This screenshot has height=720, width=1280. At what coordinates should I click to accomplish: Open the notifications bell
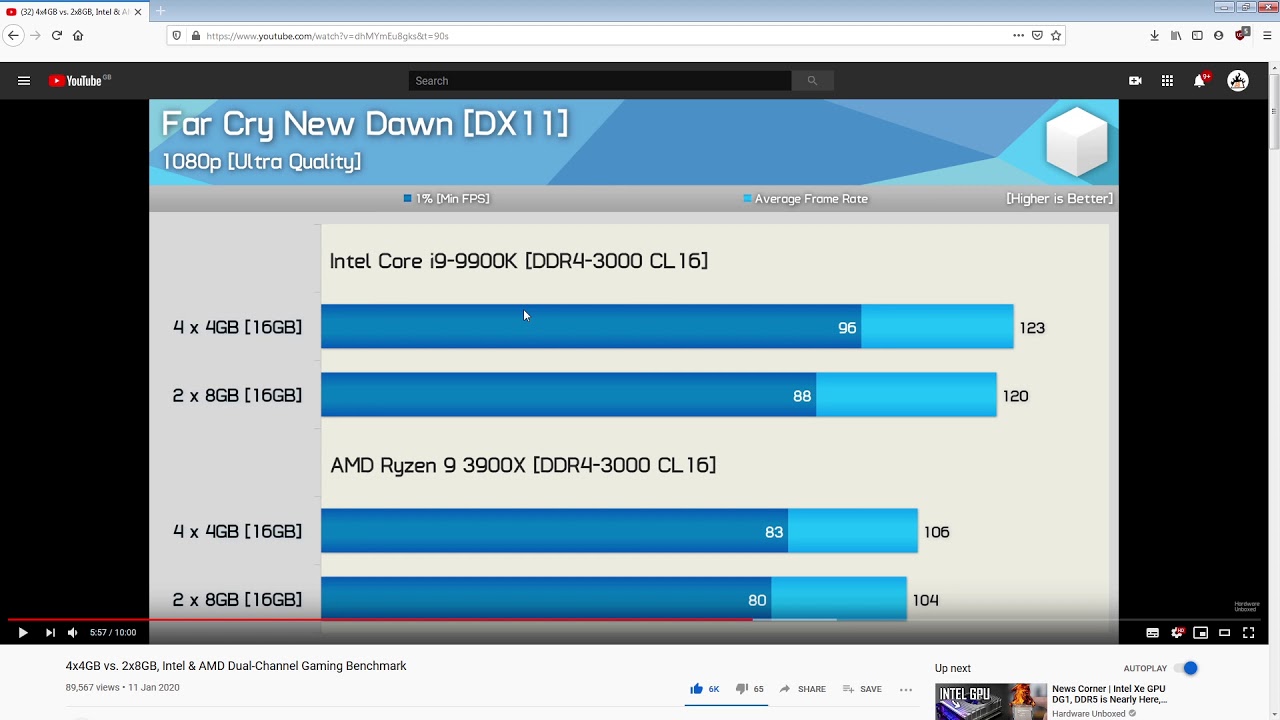pyautogui.click(x=1200, y=81)
